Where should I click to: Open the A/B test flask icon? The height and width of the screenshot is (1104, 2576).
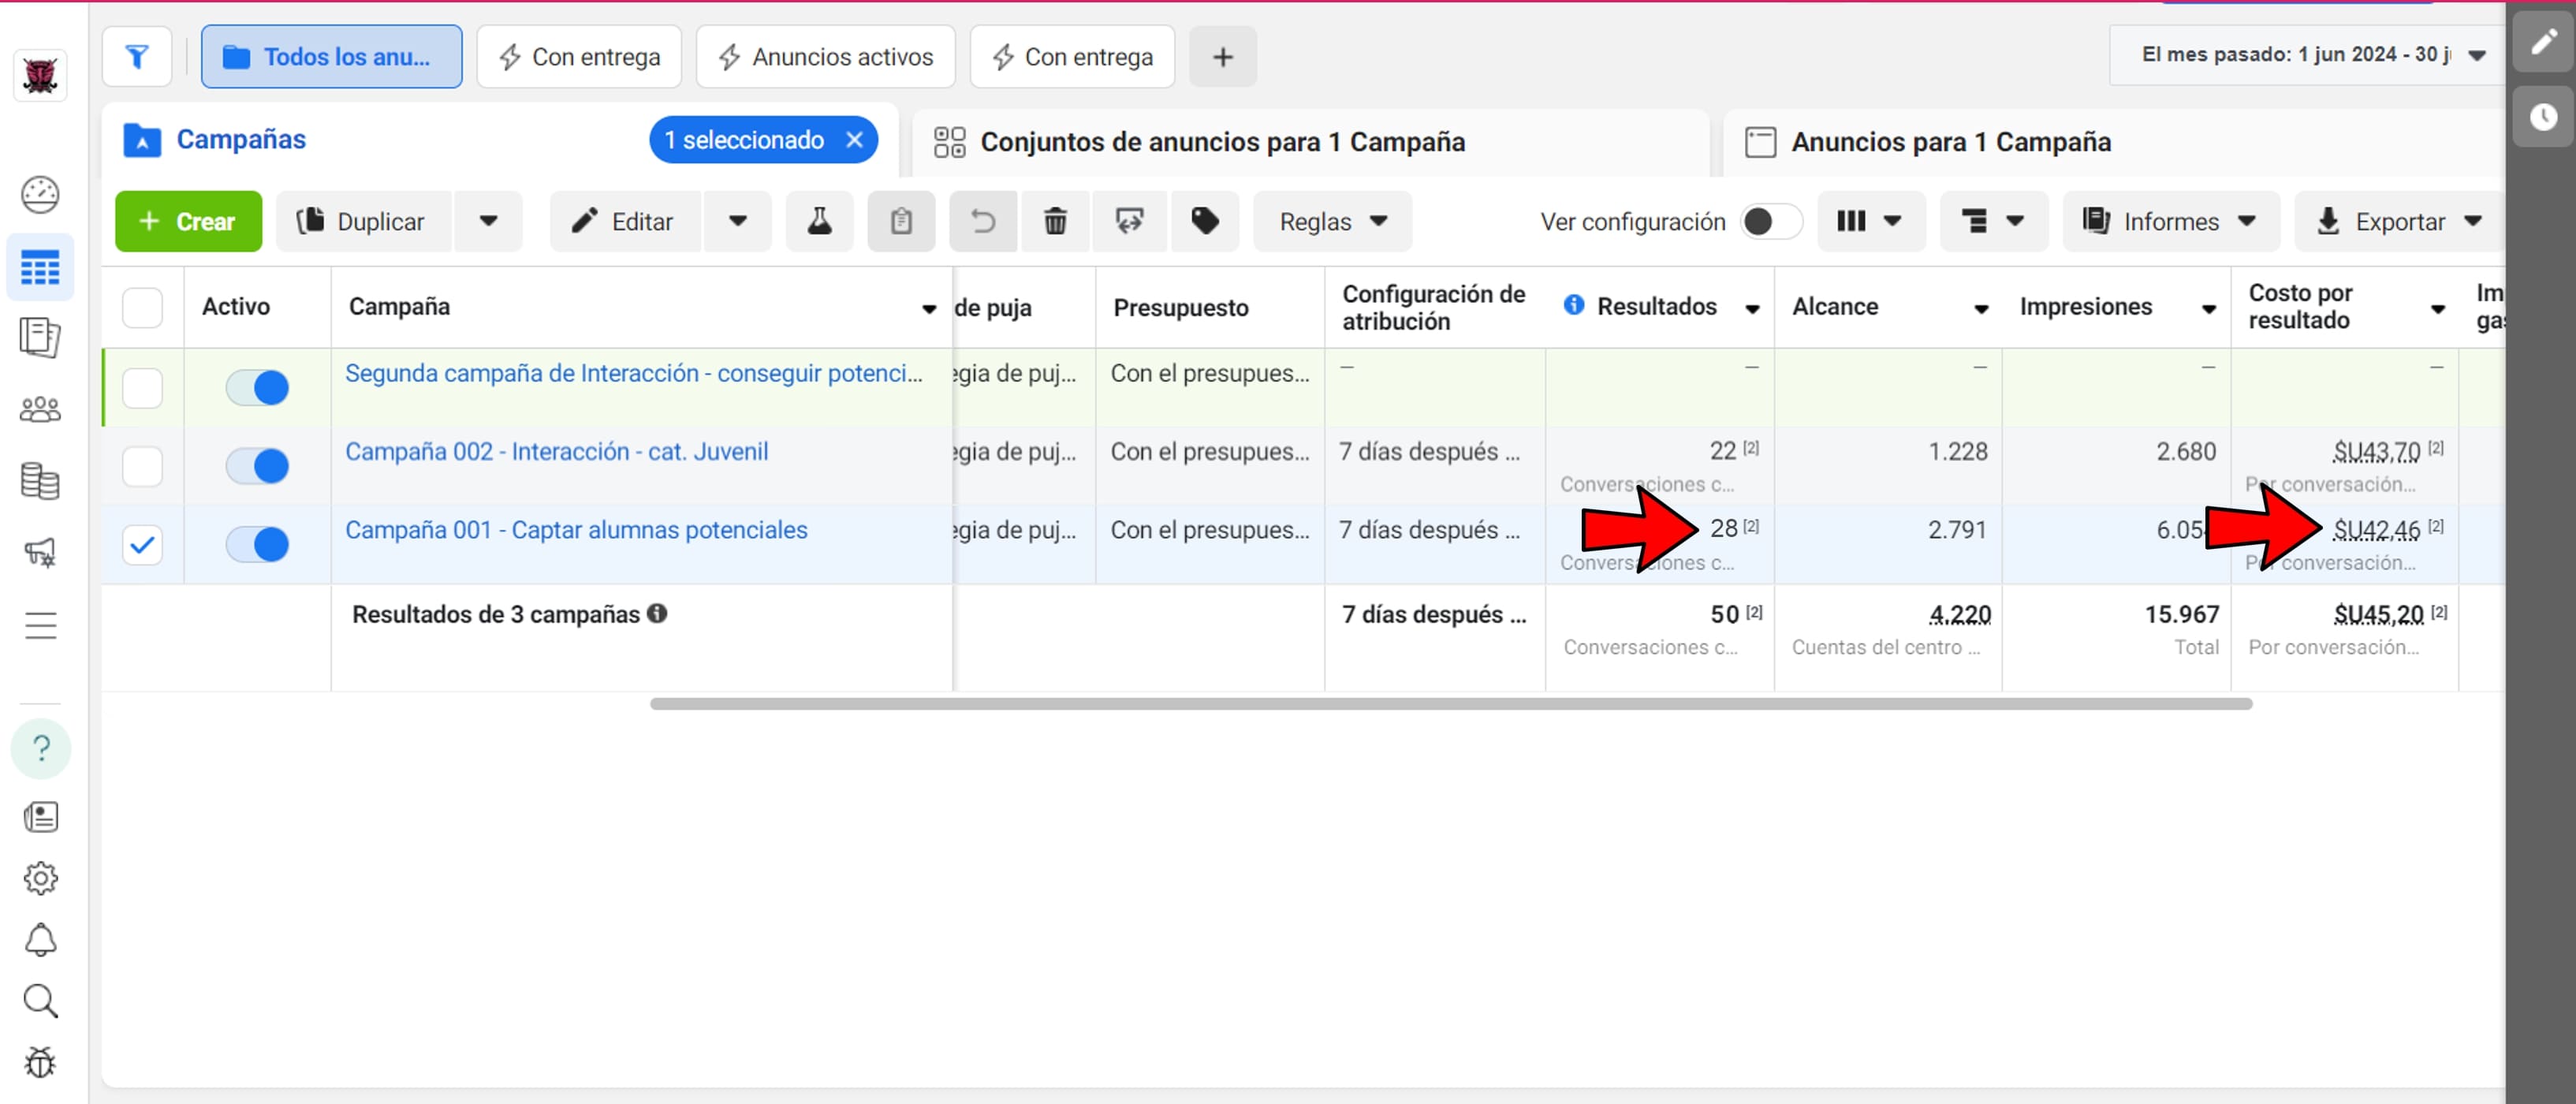click(819, 221)
